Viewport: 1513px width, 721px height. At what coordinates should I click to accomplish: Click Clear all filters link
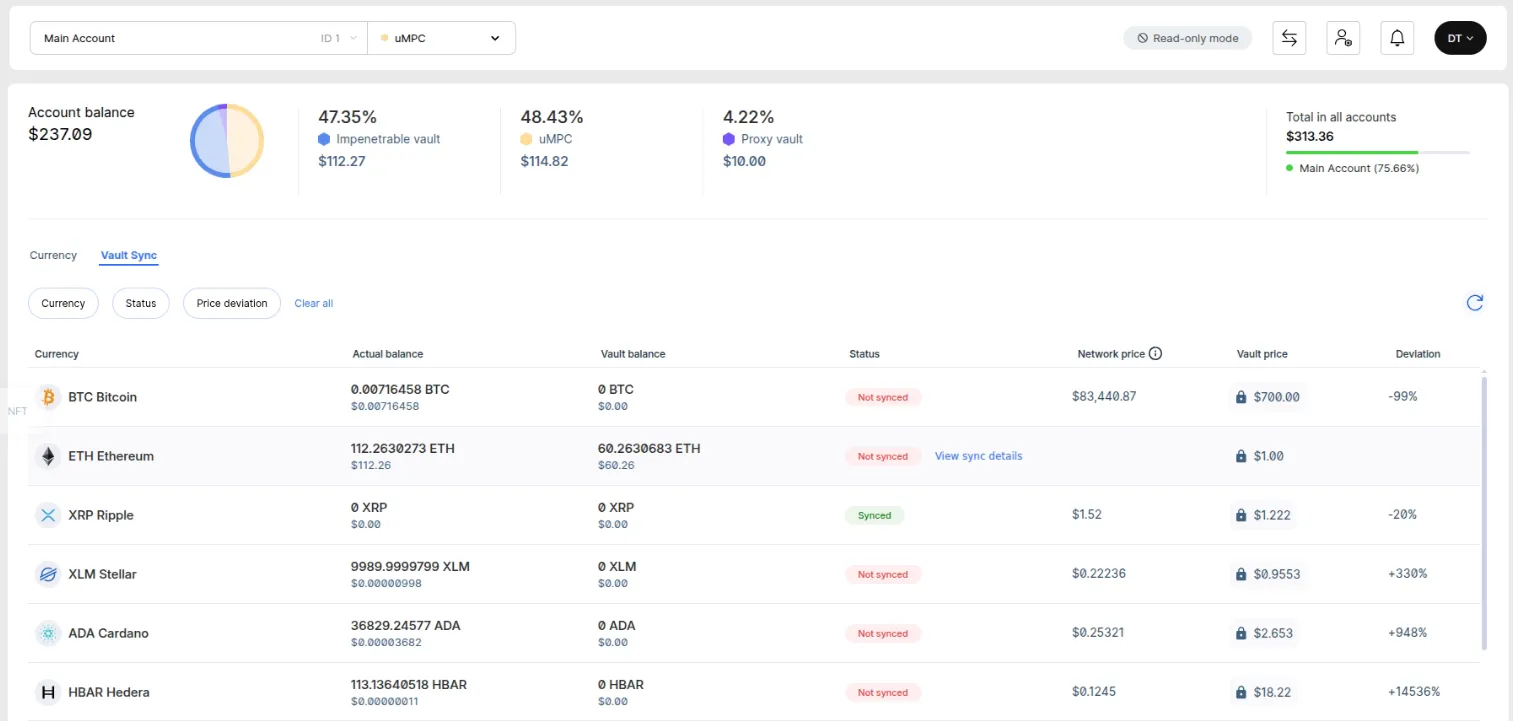[x=313, y=303]
